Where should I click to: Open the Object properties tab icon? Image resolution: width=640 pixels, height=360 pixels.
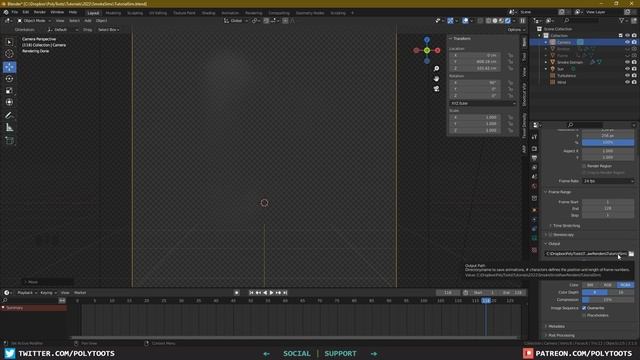534,210
